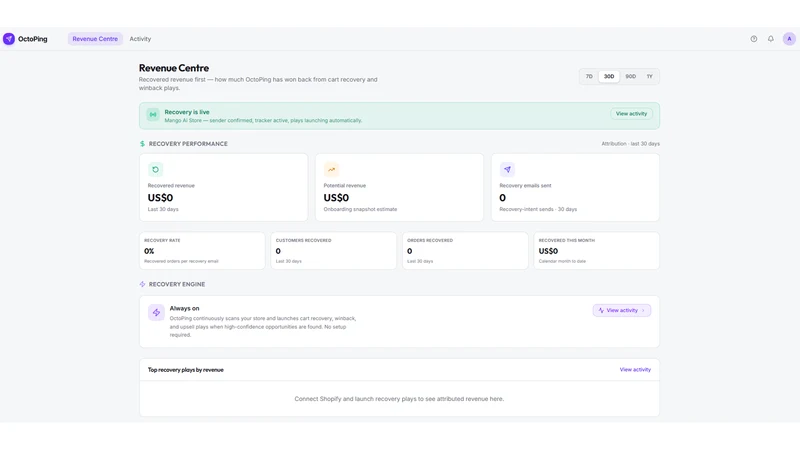Click the Recovery is live signal icon

pos(153,114)
